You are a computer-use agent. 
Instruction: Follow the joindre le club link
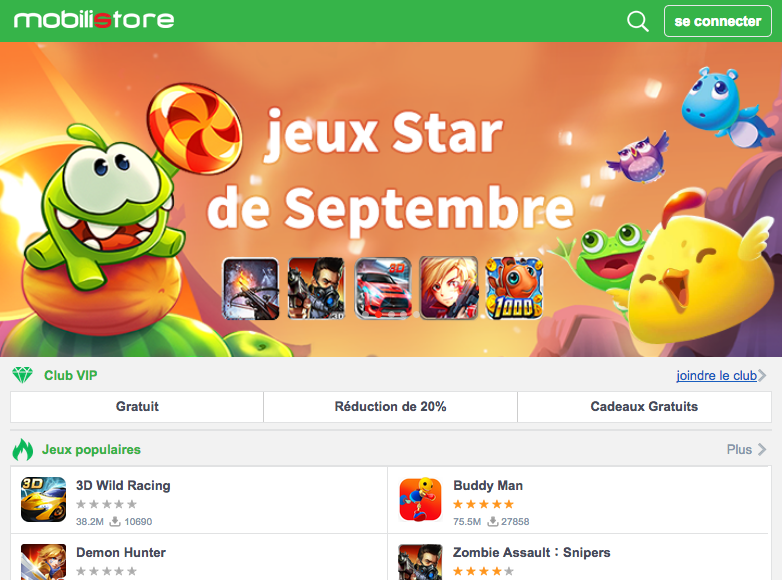pos(716,376)
